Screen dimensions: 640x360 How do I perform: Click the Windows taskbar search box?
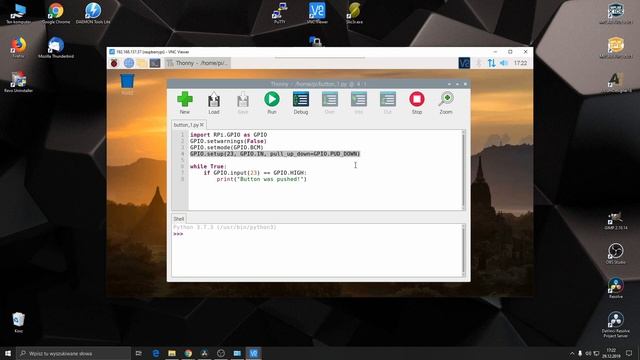point(73,353)
